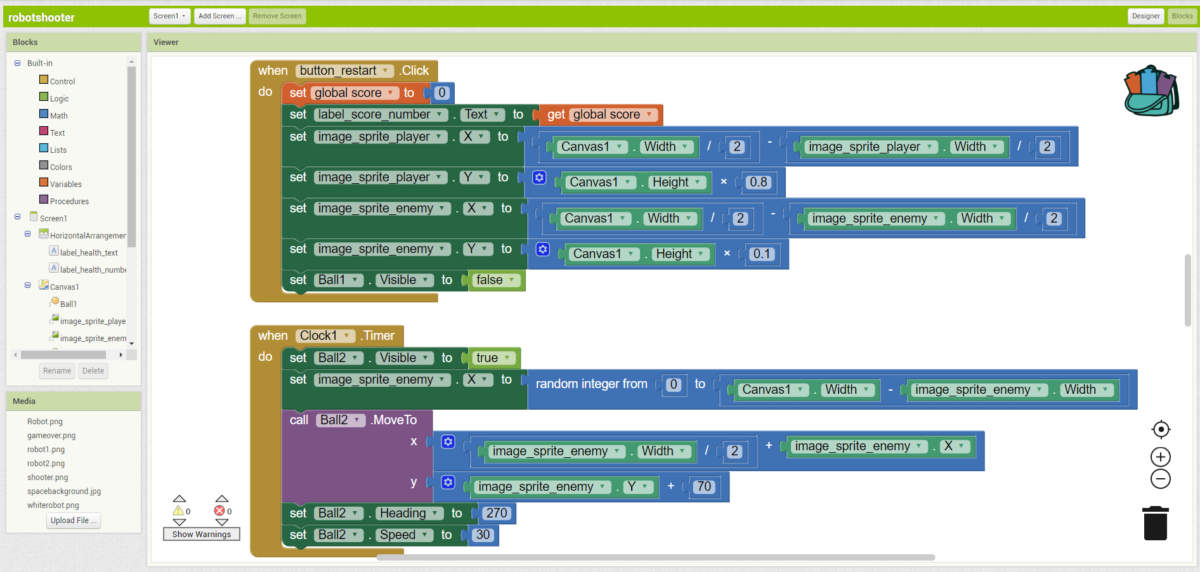The width and height of the screenshot is (1200, 572).
Task: Zoom out with the minus icon
Action: (1160, 478)
